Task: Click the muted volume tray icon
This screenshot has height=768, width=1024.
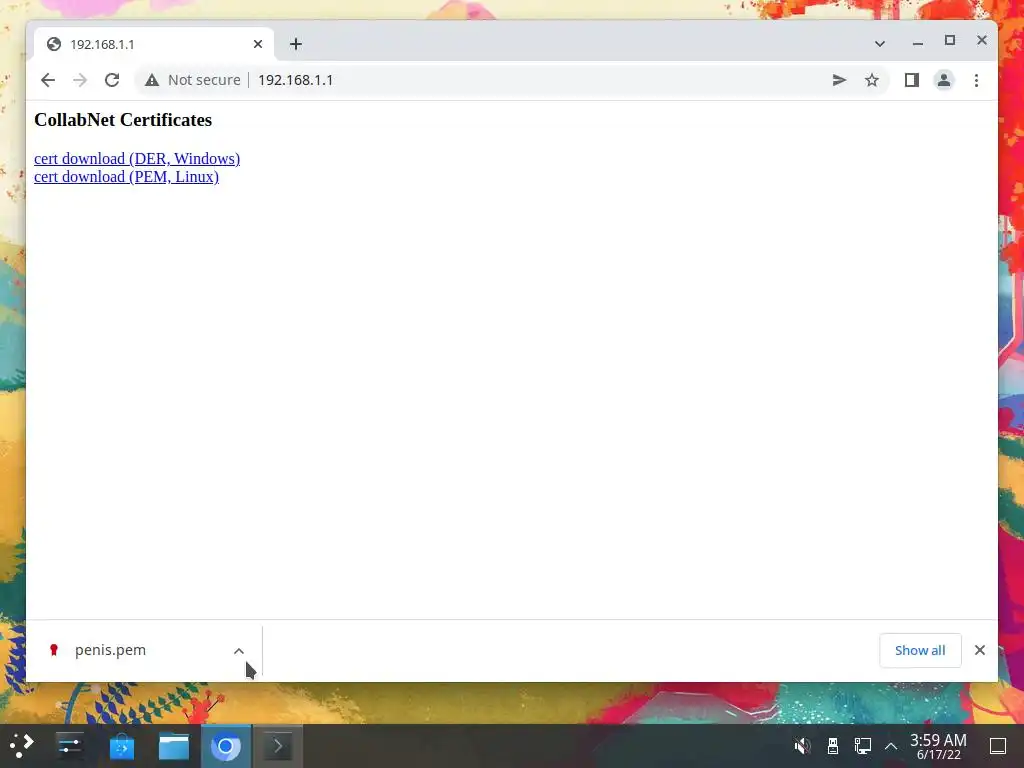Action: click(803, 746)
